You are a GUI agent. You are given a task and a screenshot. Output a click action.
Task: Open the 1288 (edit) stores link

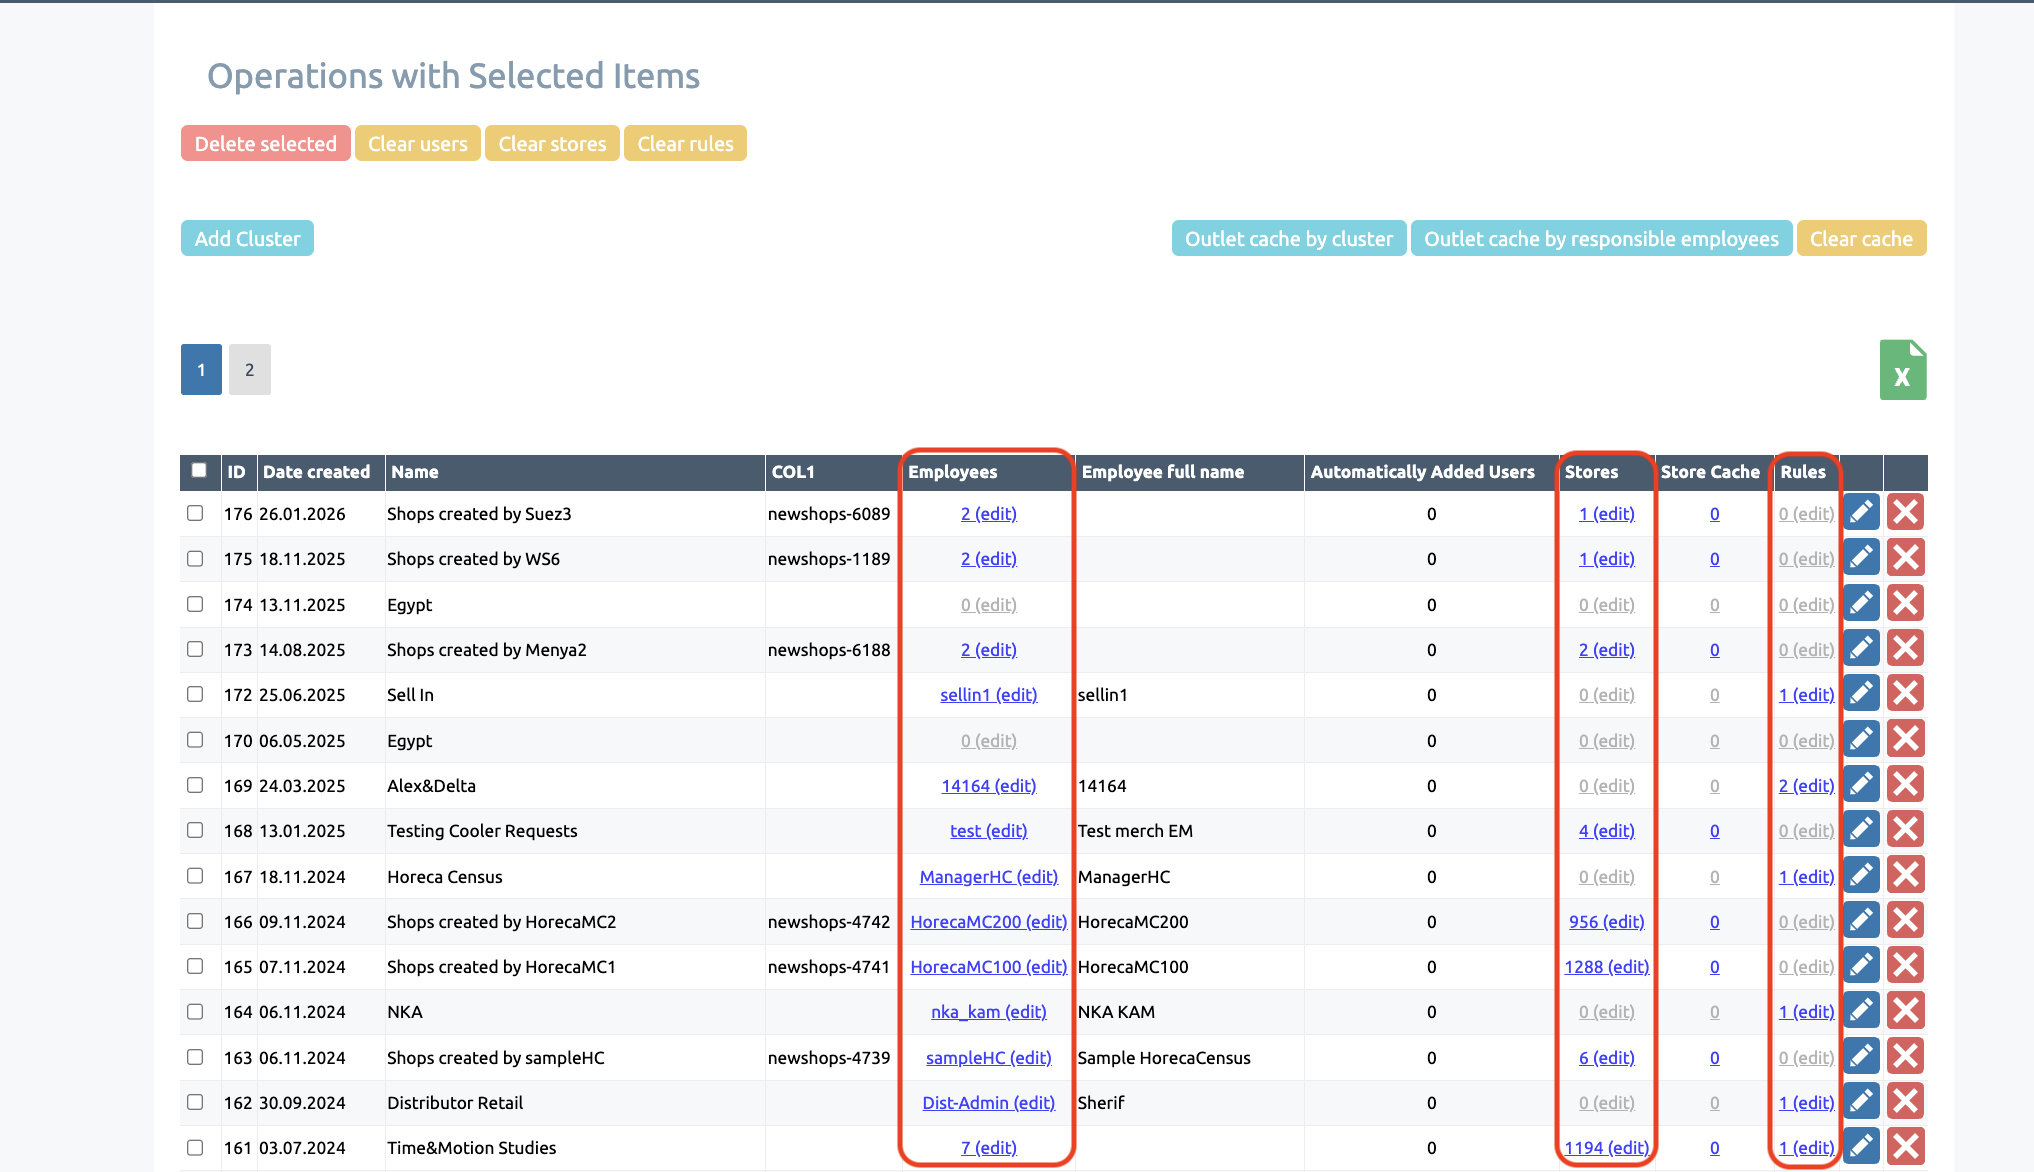point(1606,967)
